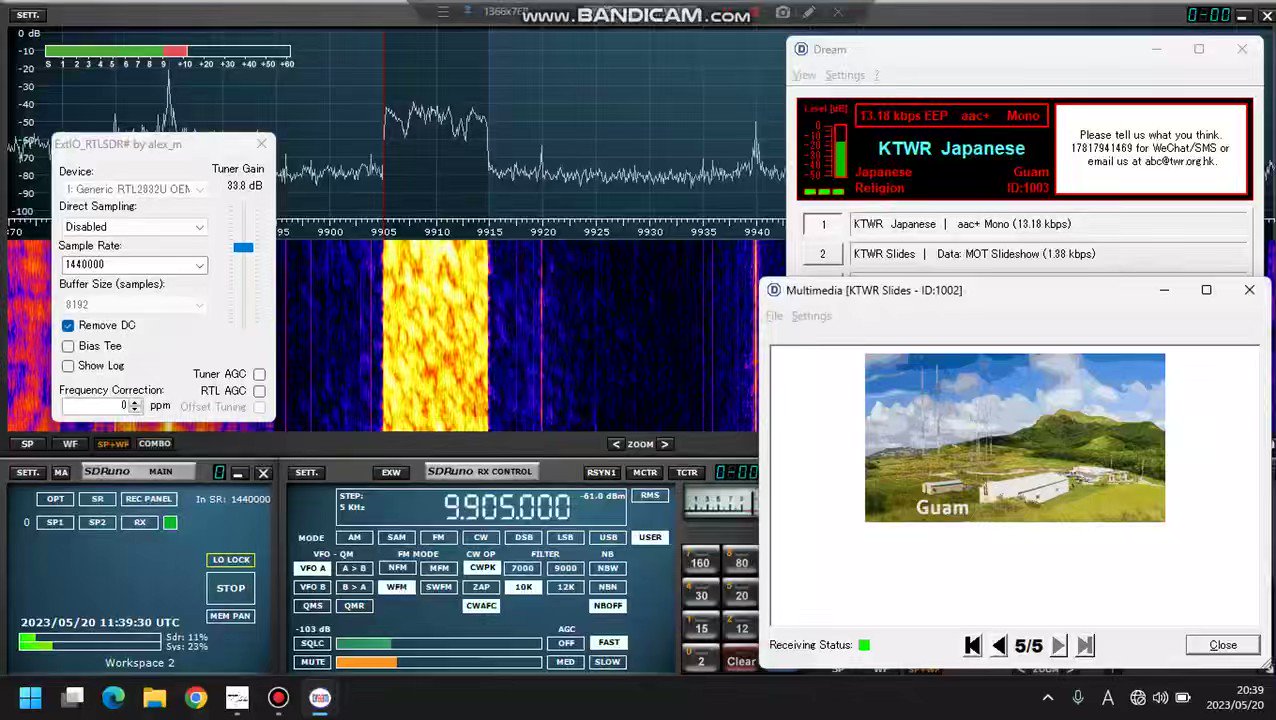Click the green RX indicator square

(x=170, y=522)
